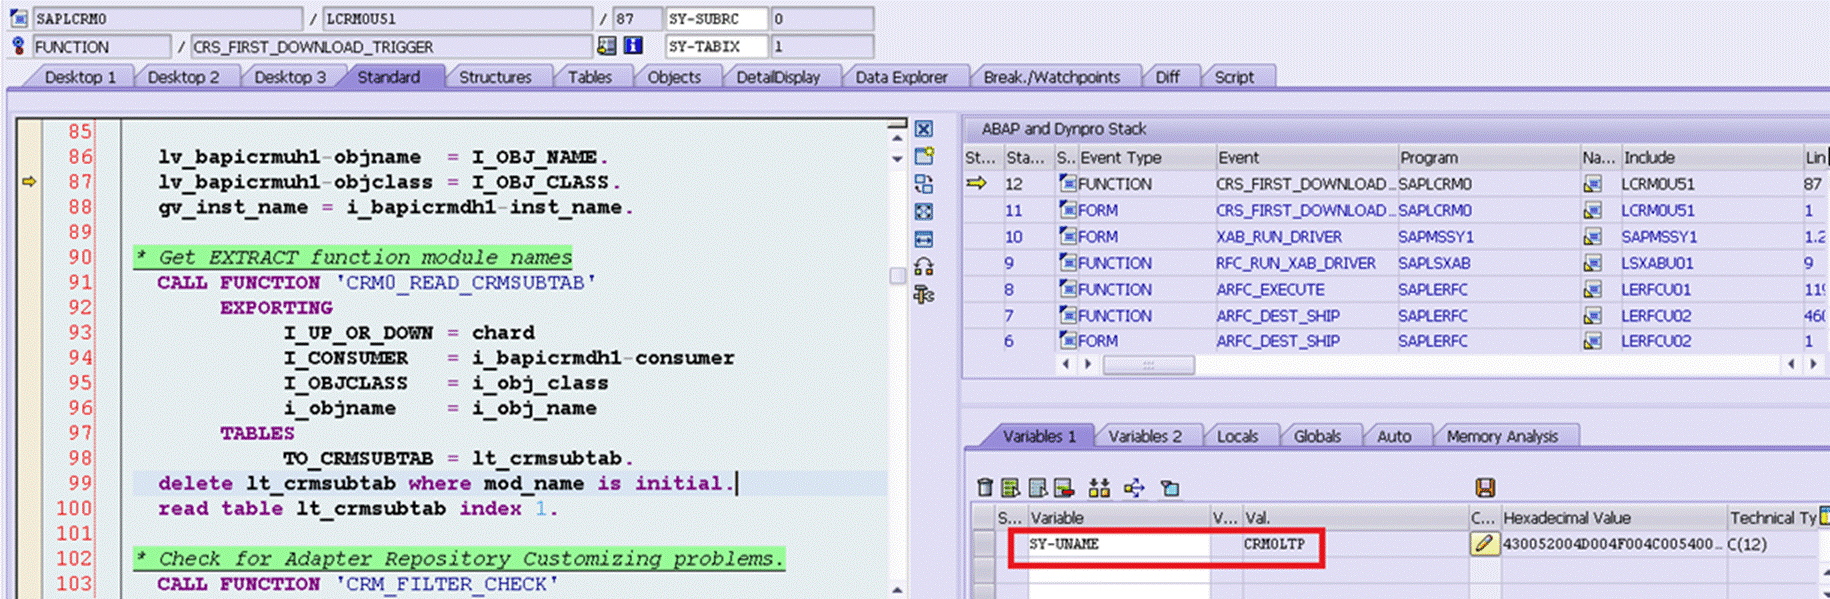Click the stack left scroll arrow near thumb
Screen dimensions: 1830x599
click(x=1066, y=365)
